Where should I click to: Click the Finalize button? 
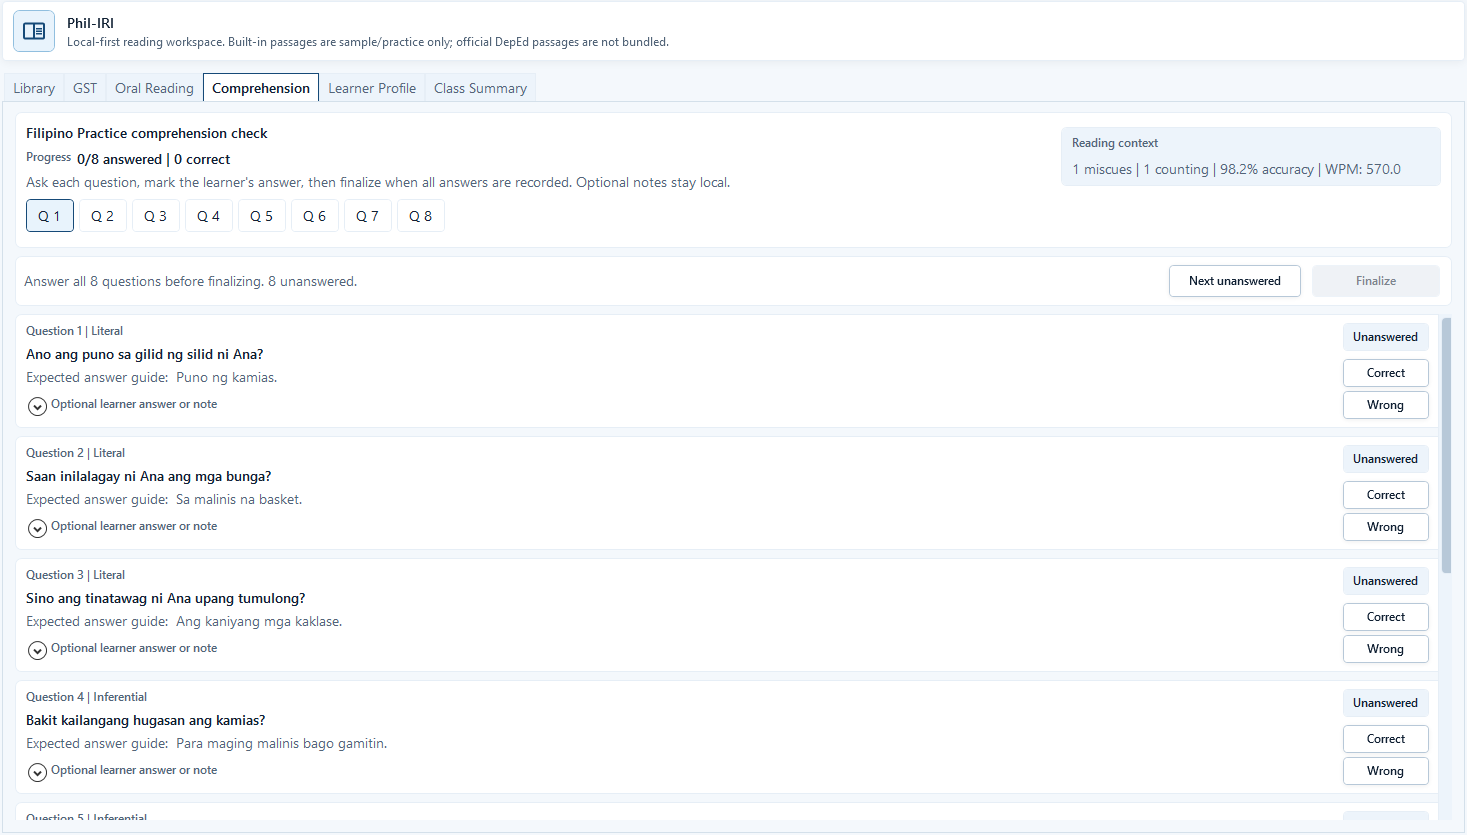1376,281
